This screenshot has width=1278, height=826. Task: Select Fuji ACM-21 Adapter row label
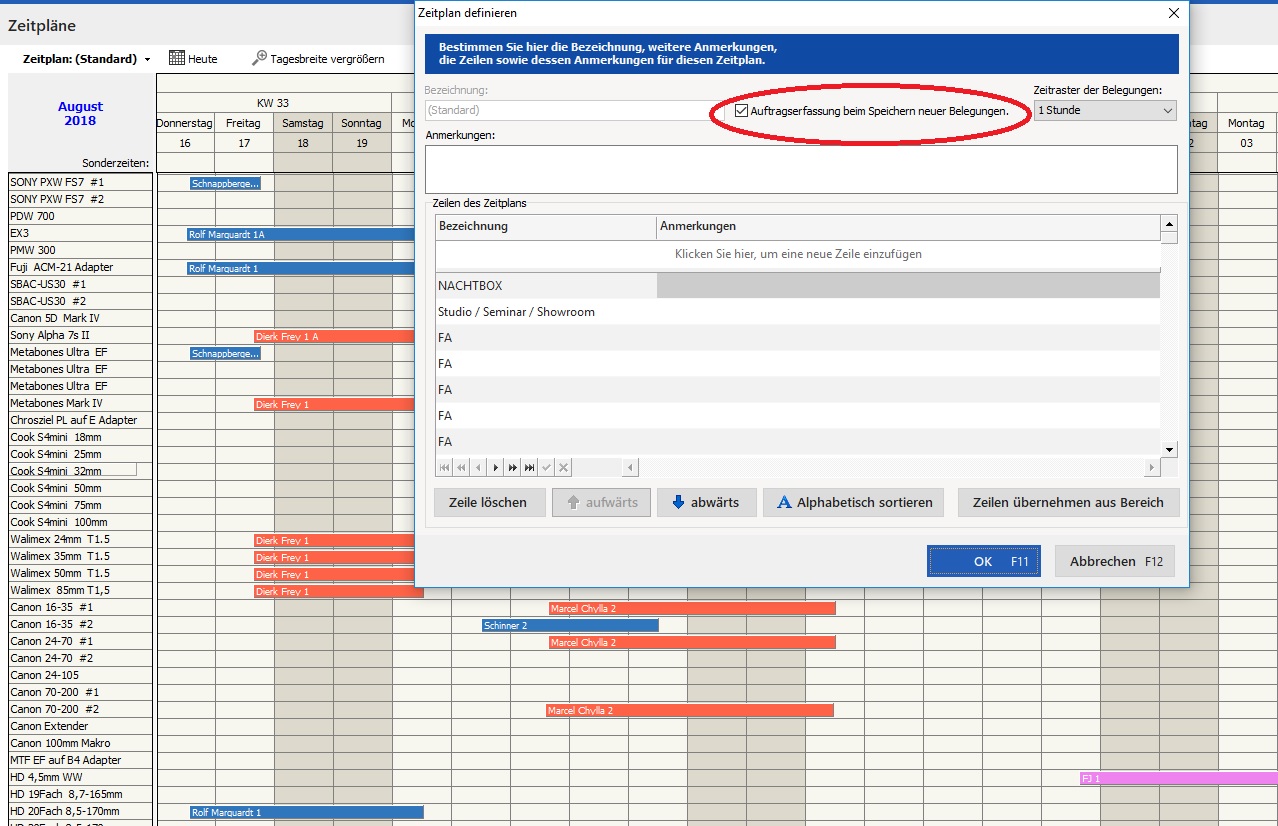81,267
